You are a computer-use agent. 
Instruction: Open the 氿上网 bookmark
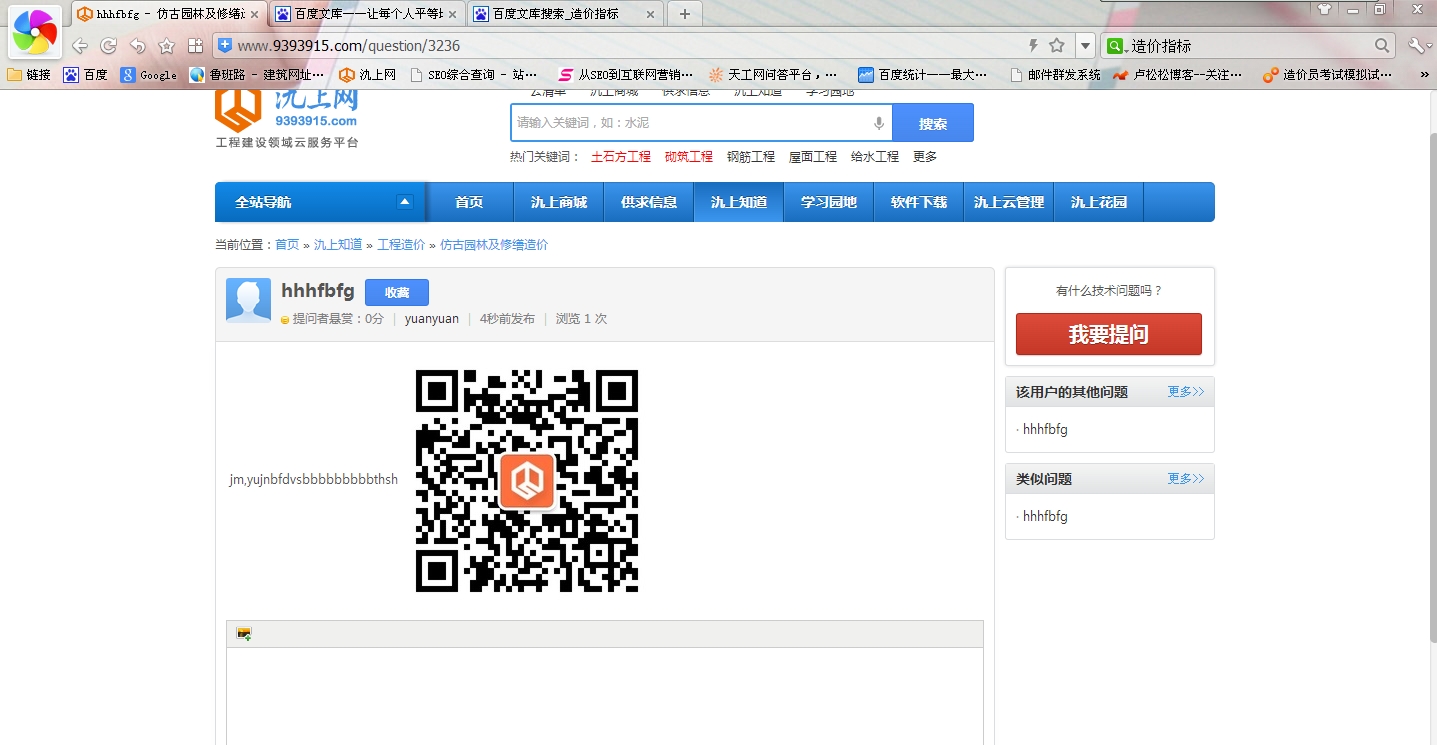[x=367, y=75]
